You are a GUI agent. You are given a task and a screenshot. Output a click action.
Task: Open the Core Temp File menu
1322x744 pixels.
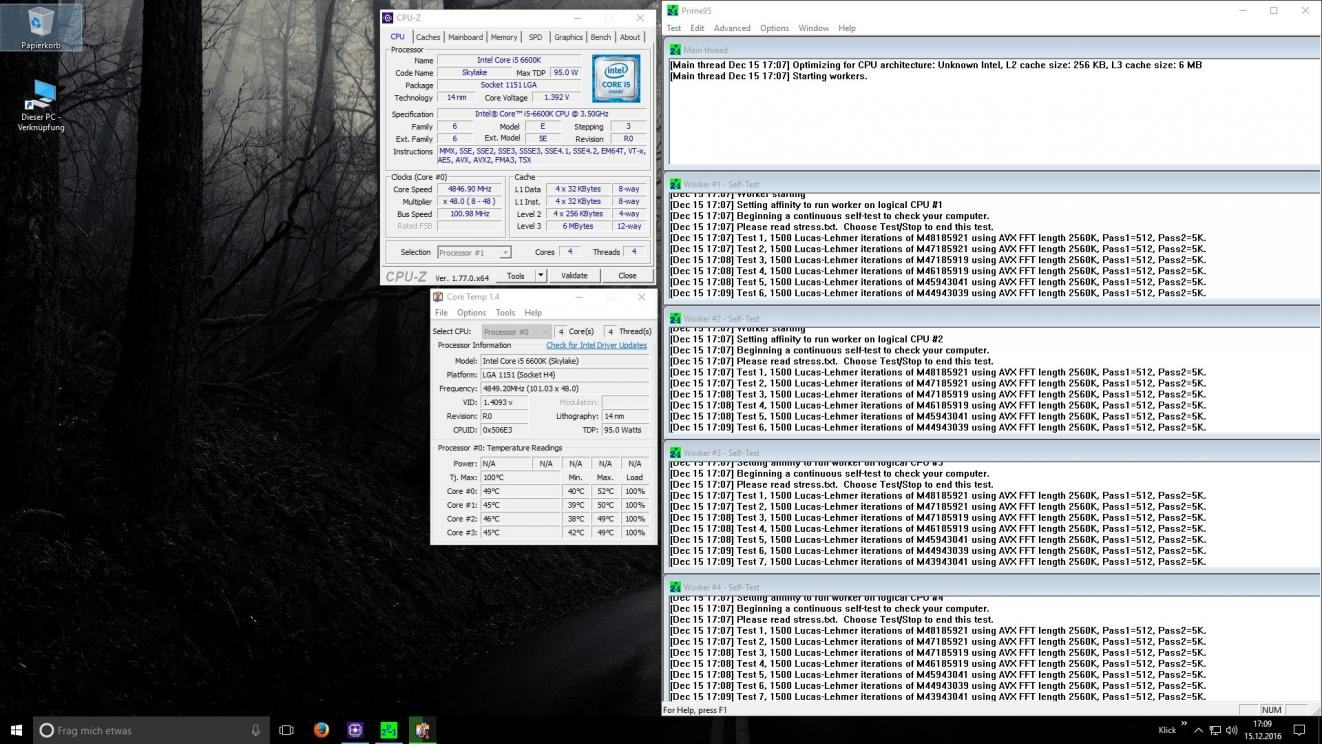pyautogui.click(x=441, y=312)
